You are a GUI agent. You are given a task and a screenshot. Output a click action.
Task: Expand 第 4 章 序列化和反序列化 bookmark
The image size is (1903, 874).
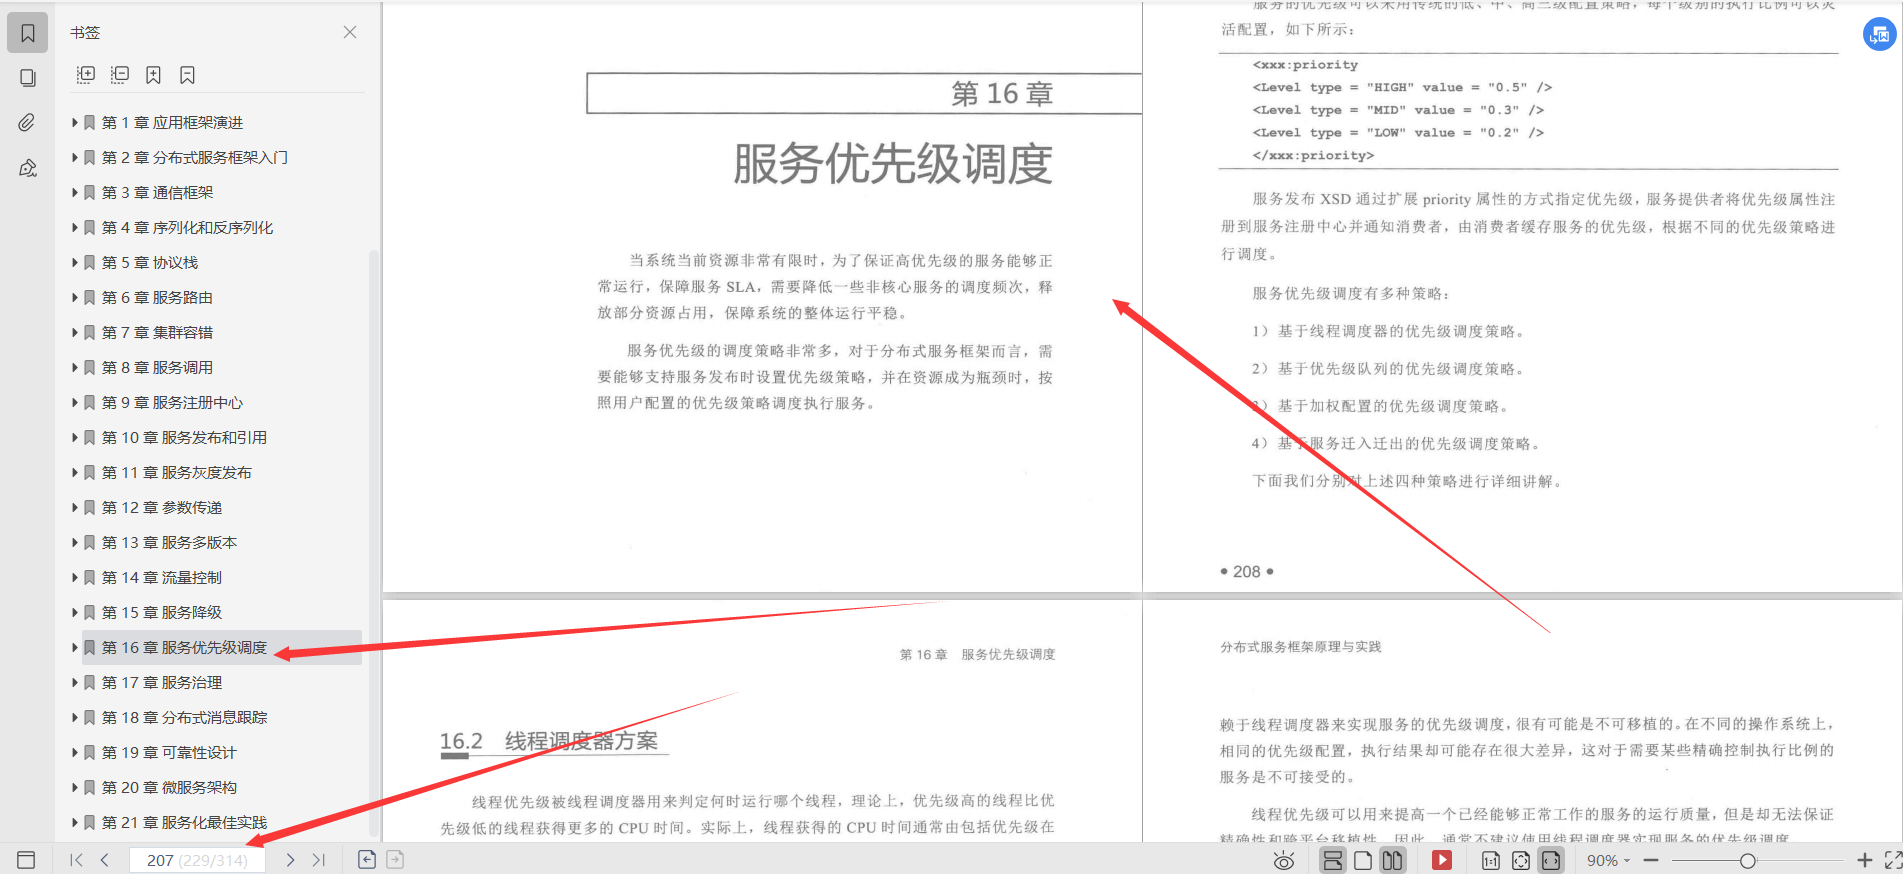[x=74, y=227]
